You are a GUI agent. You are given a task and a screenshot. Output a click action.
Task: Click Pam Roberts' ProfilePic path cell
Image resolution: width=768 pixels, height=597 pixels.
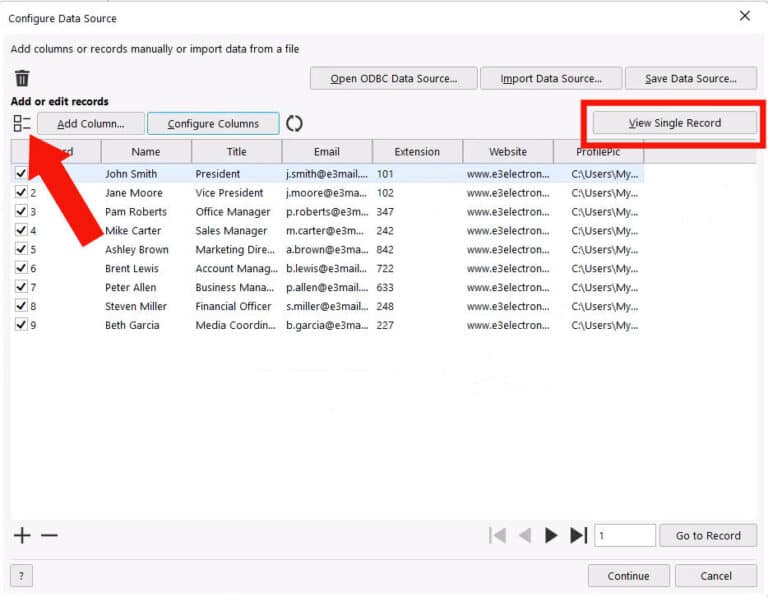605,212
